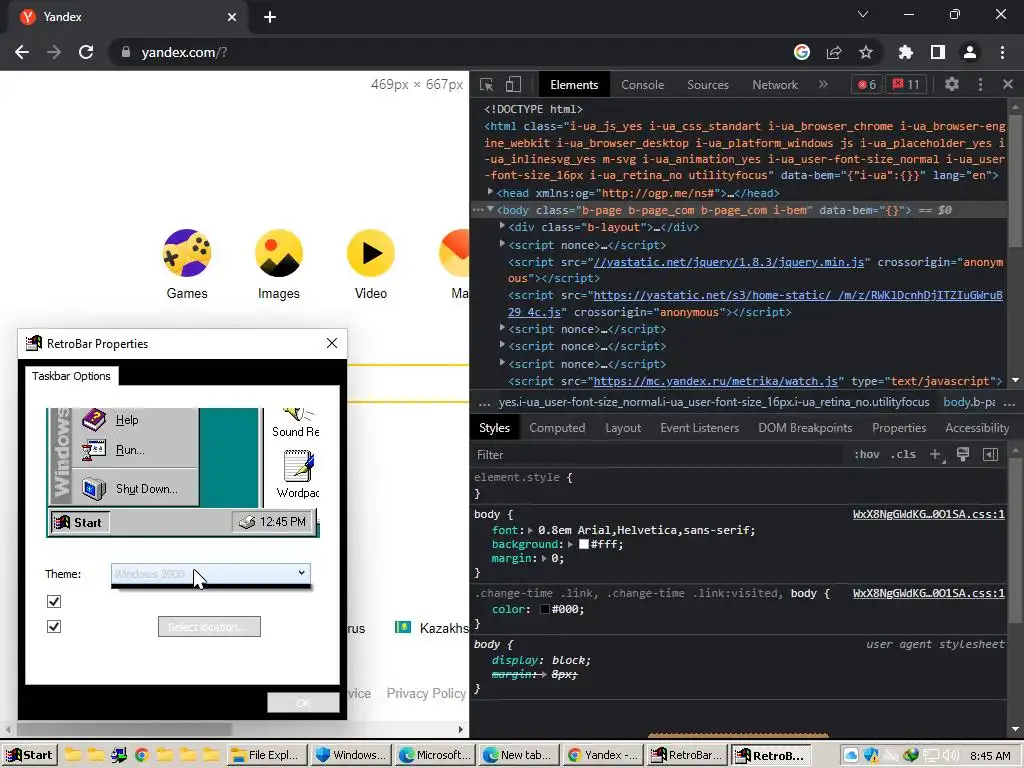Switch to the File Explorer taskbar button
This screenshot has height=768, width=1024.
click(266, 756)
